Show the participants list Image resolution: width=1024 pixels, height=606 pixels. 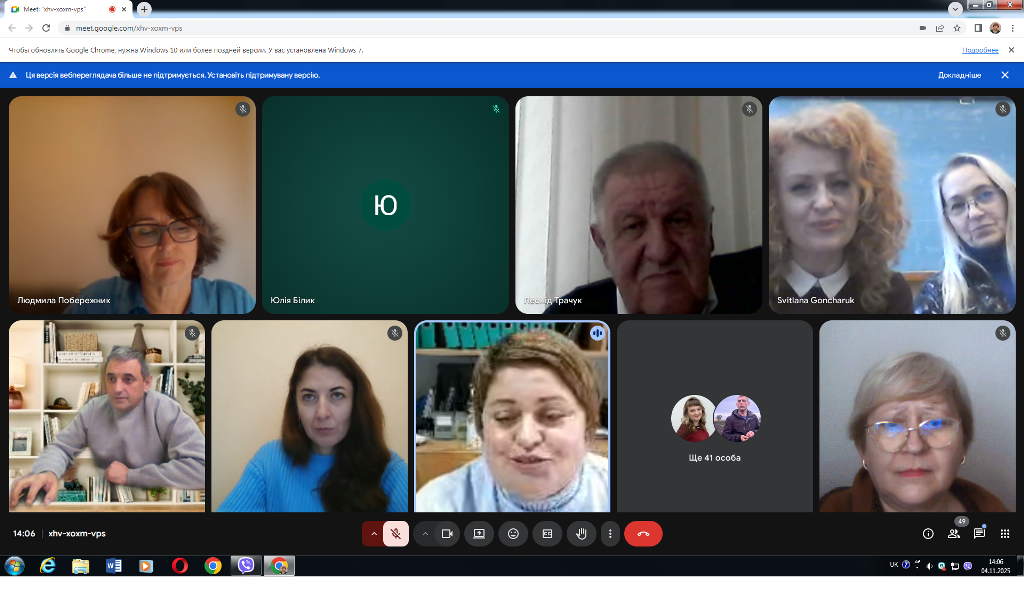click(954, 534)
